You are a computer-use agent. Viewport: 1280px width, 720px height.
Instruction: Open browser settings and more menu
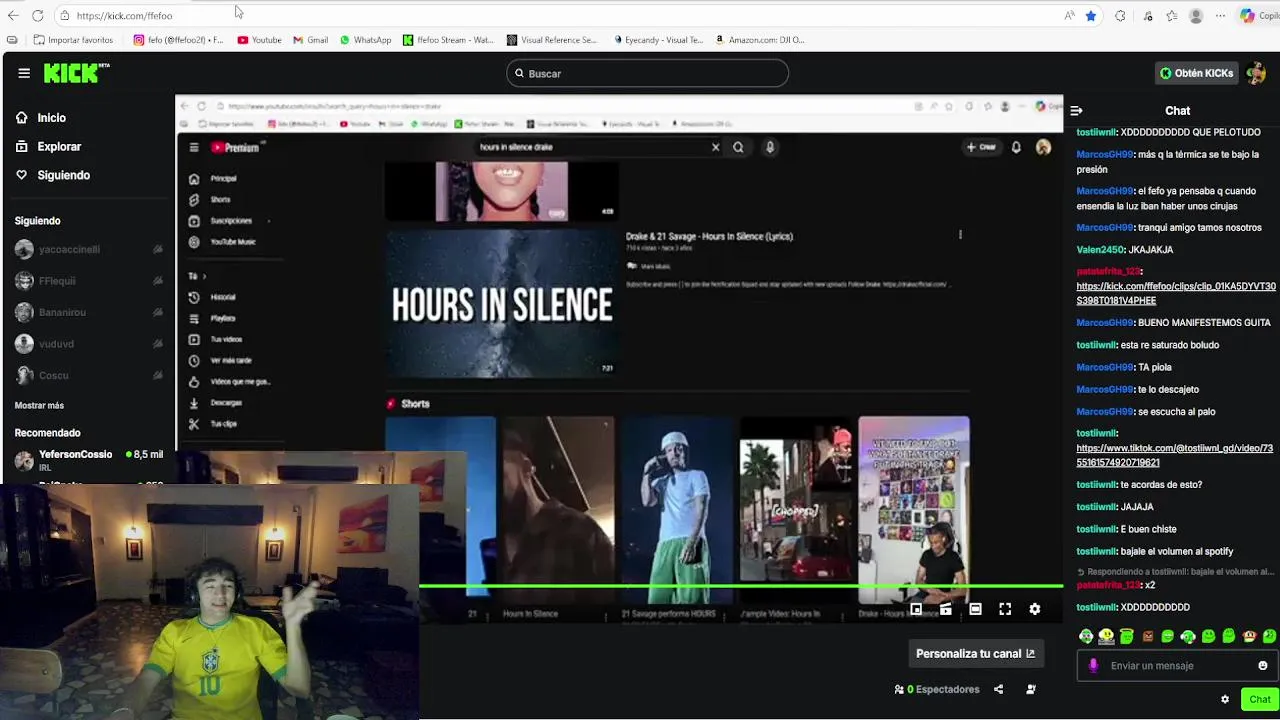pos(1220,16)
